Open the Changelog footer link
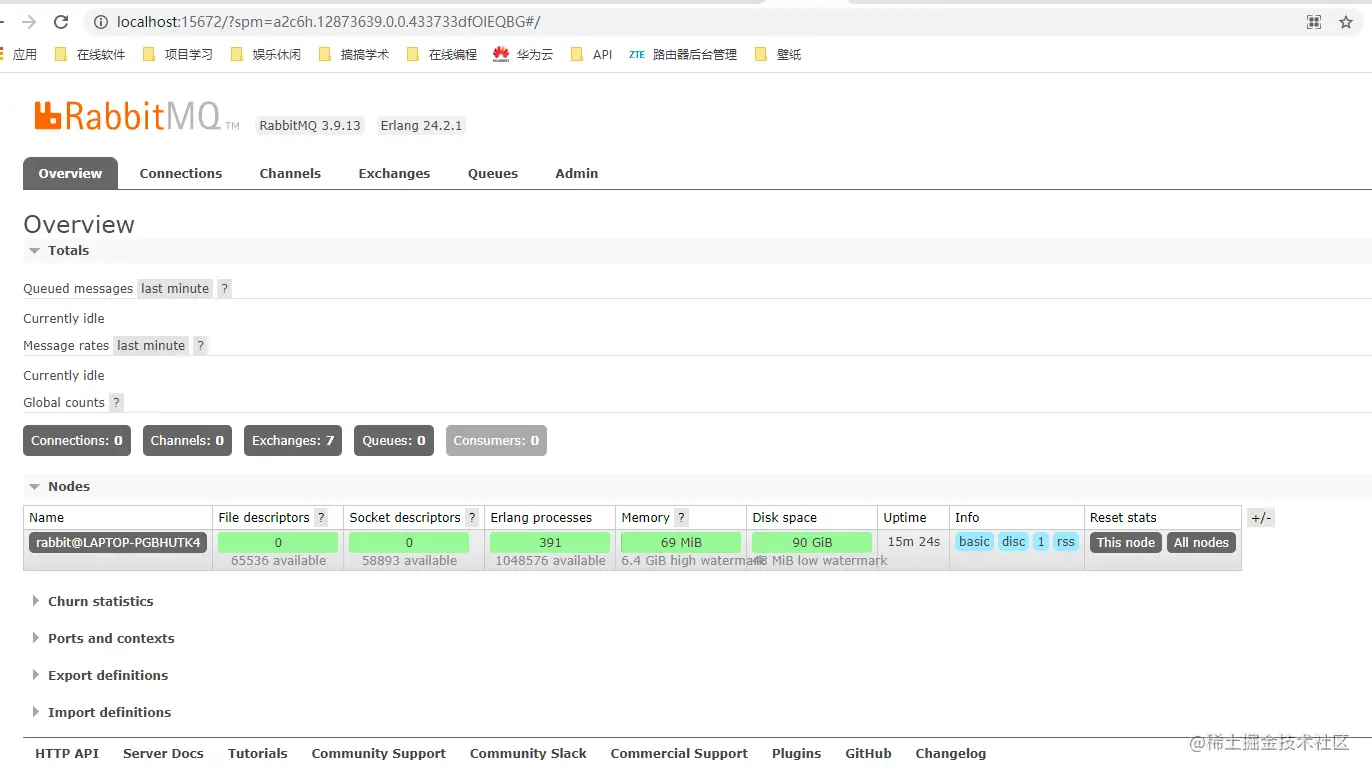This screenshot has width=1372, height=775. (951, 753)
